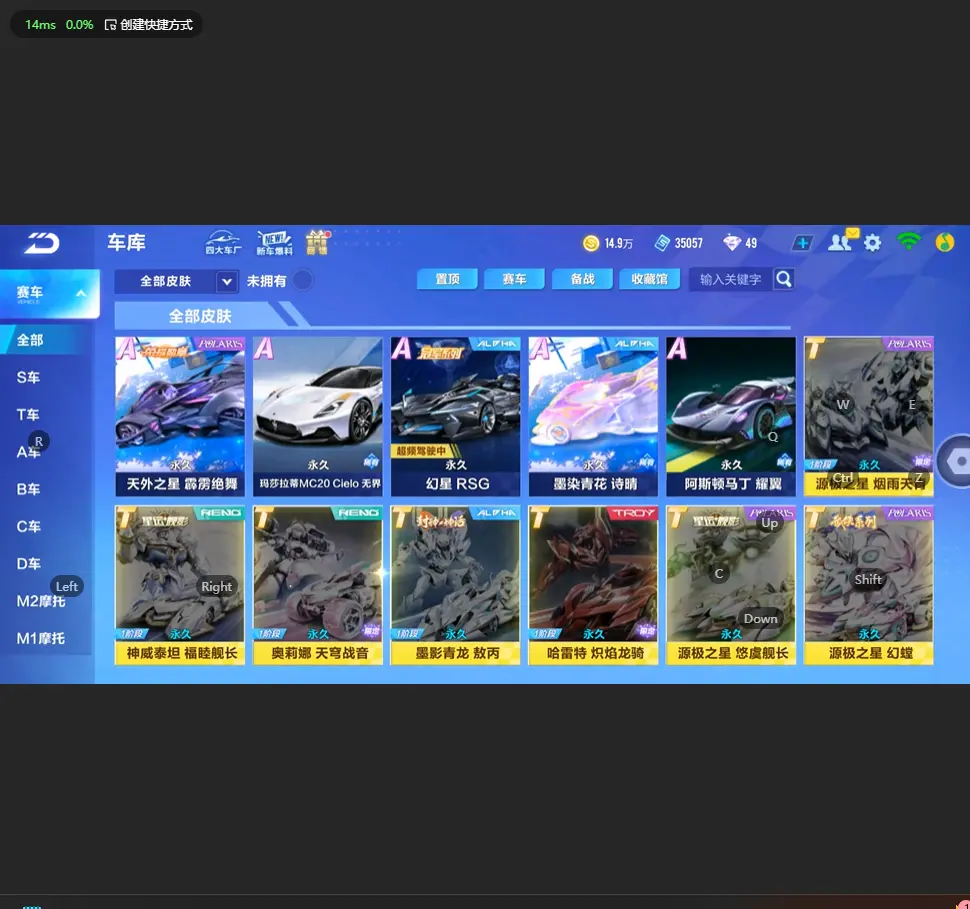970x909 pixels.
Task: Click the plus recharge icon
Action: pos(802,243)
